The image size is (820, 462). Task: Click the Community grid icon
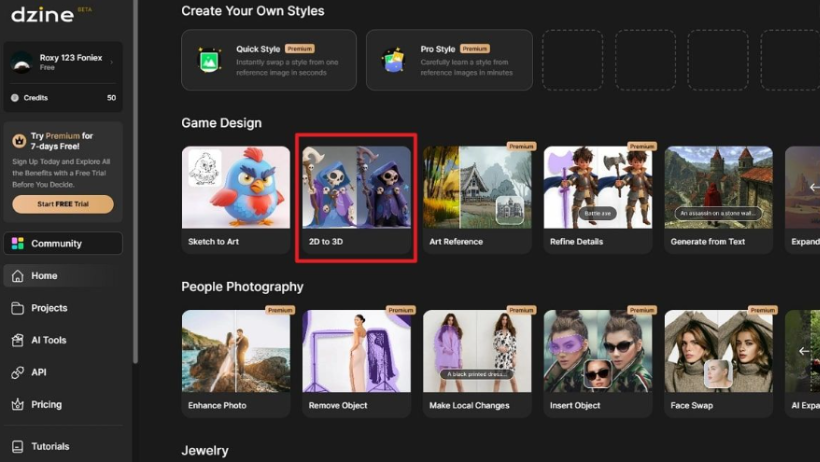click(18, 243)
